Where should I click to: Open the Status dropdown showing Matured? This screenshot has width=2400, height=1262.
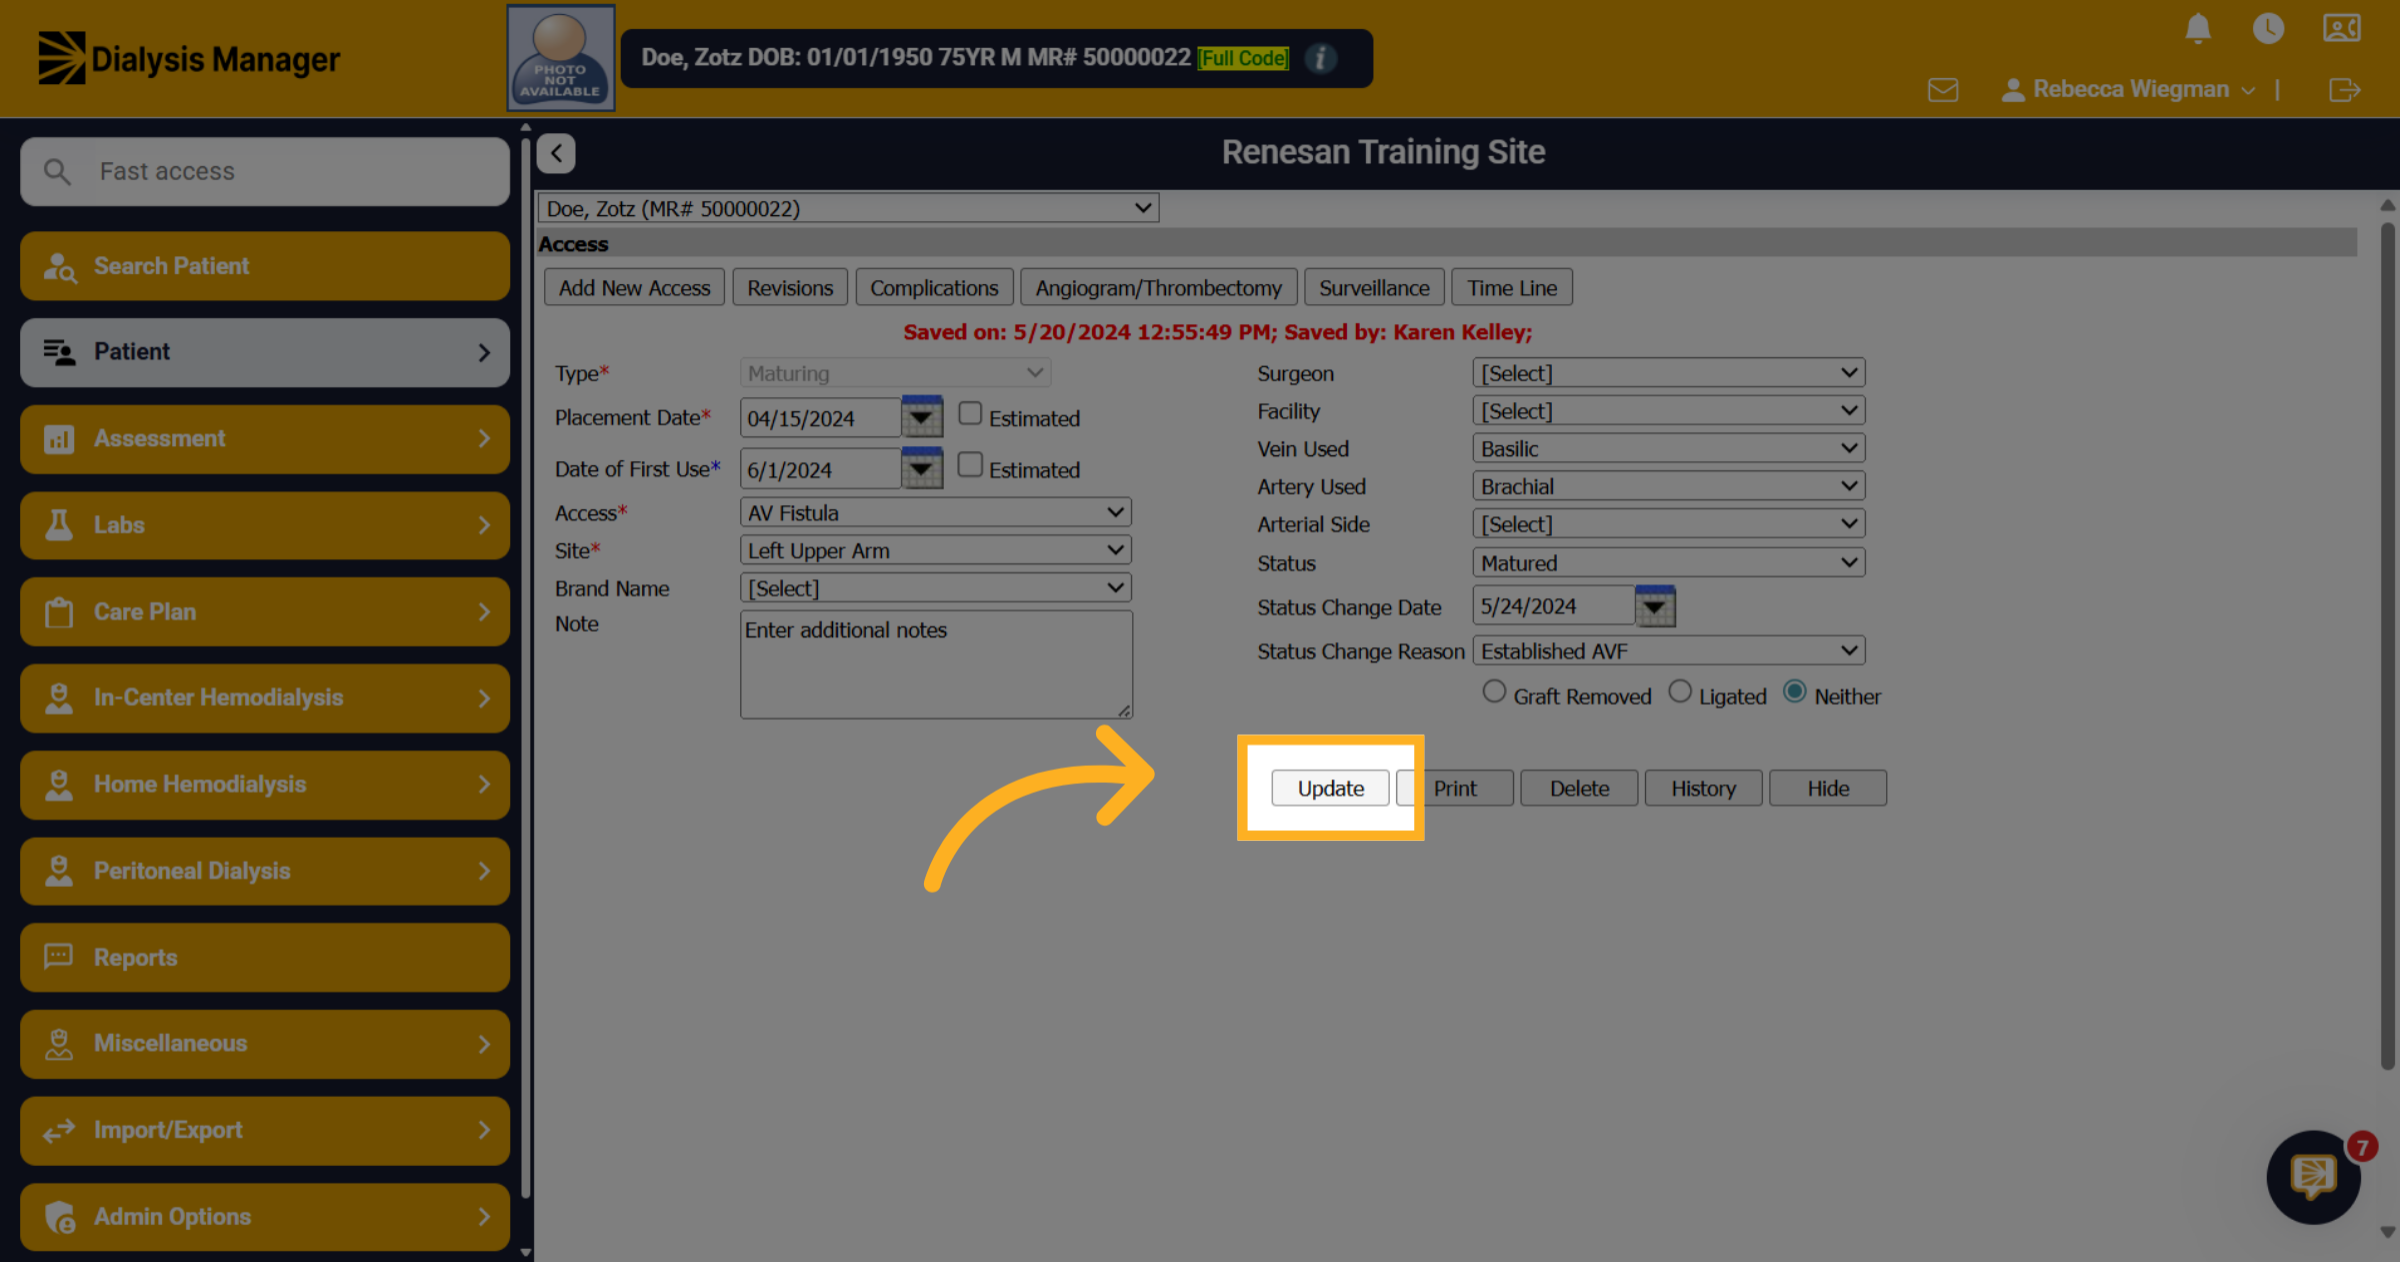click(x=1669, y=562)
